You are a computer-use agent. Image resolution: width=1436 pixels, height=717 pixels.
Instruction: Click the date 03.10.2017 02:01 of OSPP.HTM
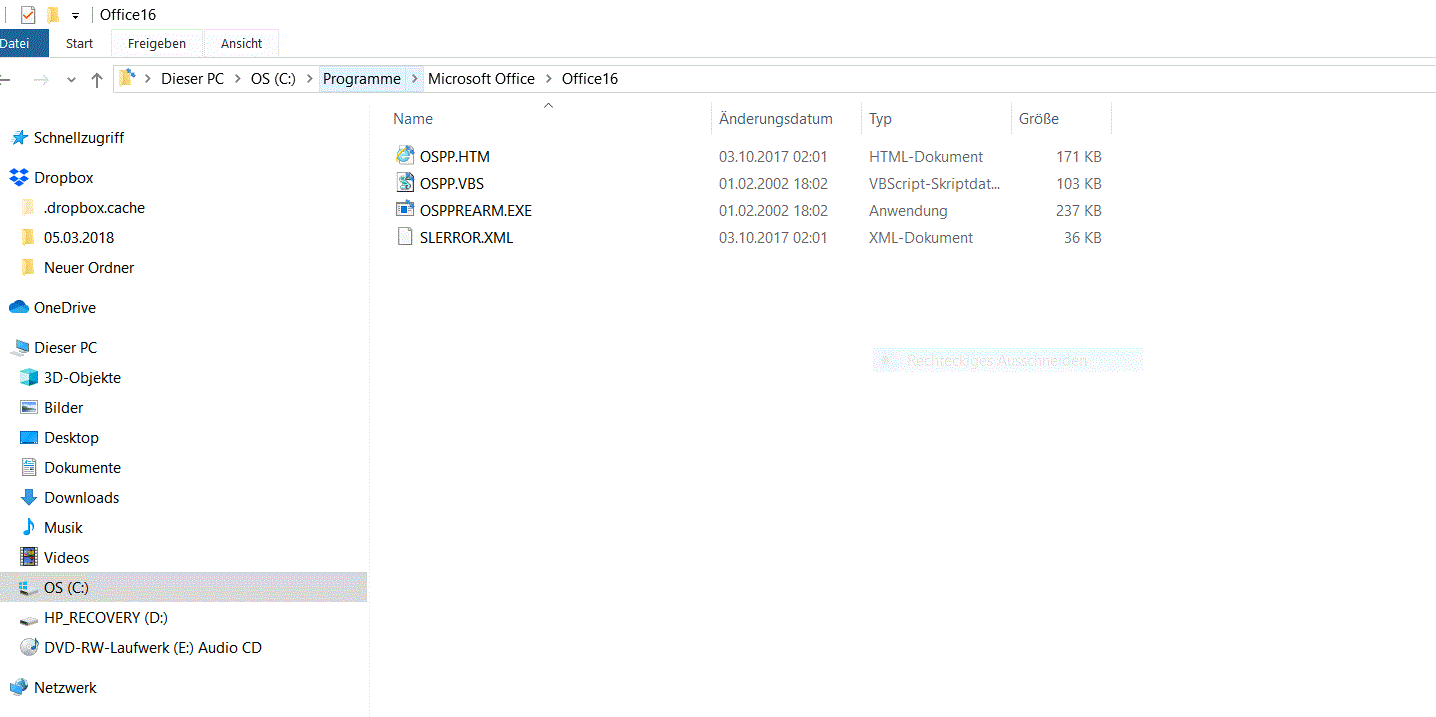pos(773,157)
